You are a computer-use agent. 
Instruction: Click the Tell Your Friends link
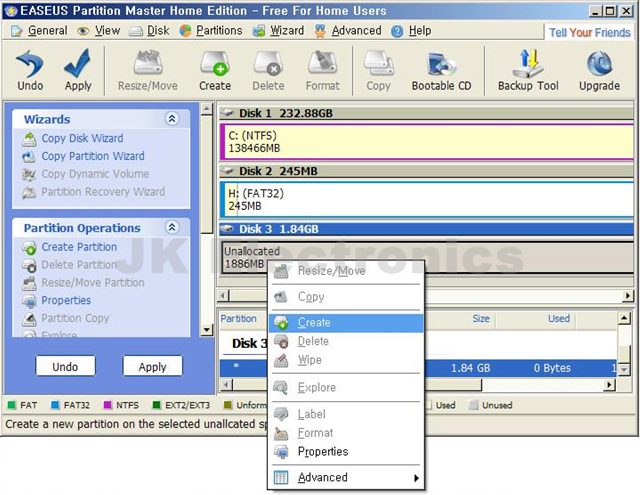click(589, 32)
